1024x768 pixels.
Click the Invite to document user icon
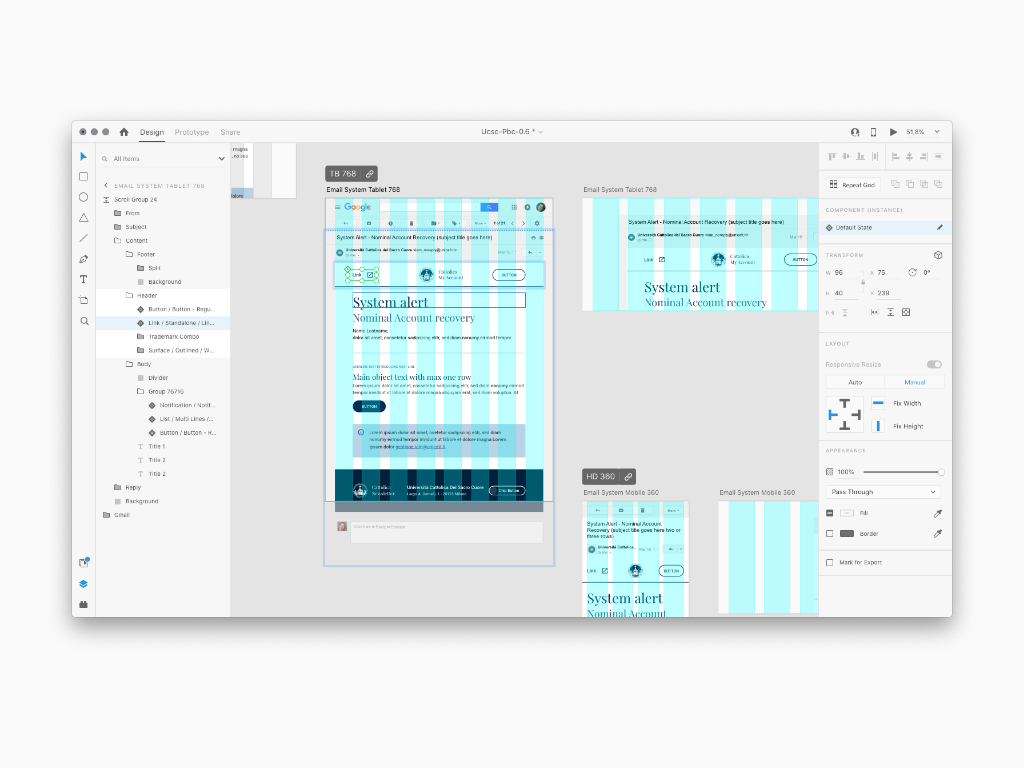(x=855, y=132)
